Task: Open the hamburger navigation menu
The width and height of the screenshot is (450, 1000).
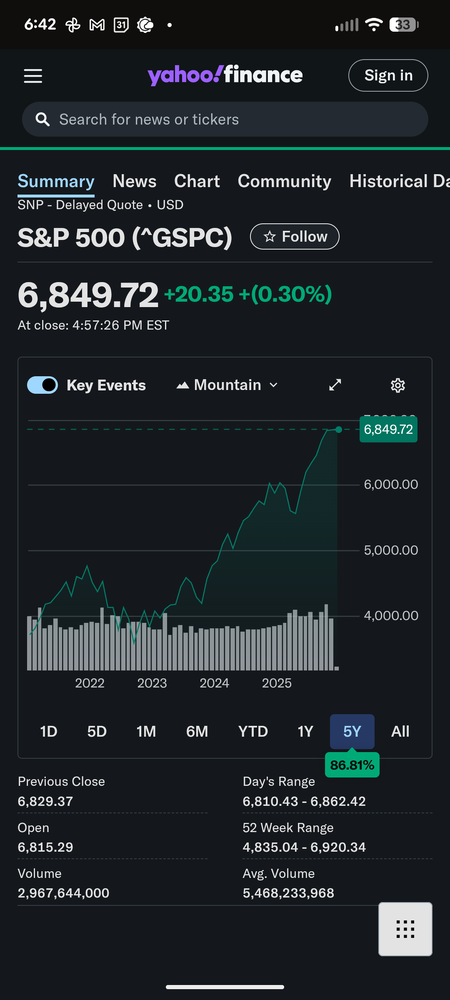Action: tap(33, 76)
